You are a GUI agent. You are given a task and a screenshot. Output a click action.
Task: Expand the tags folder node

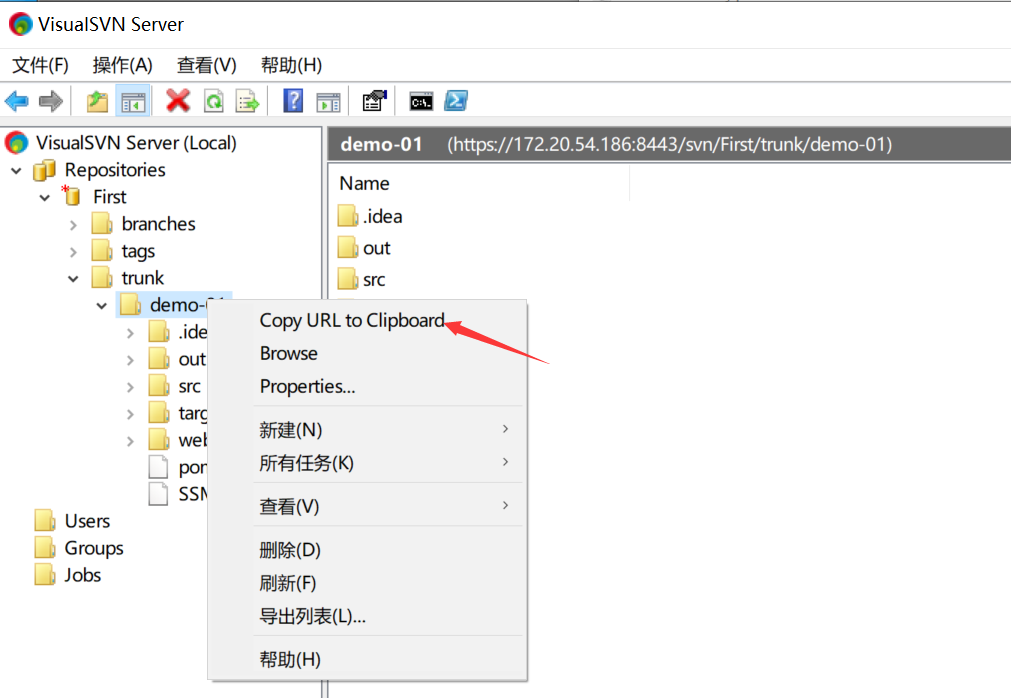[73, 252]
